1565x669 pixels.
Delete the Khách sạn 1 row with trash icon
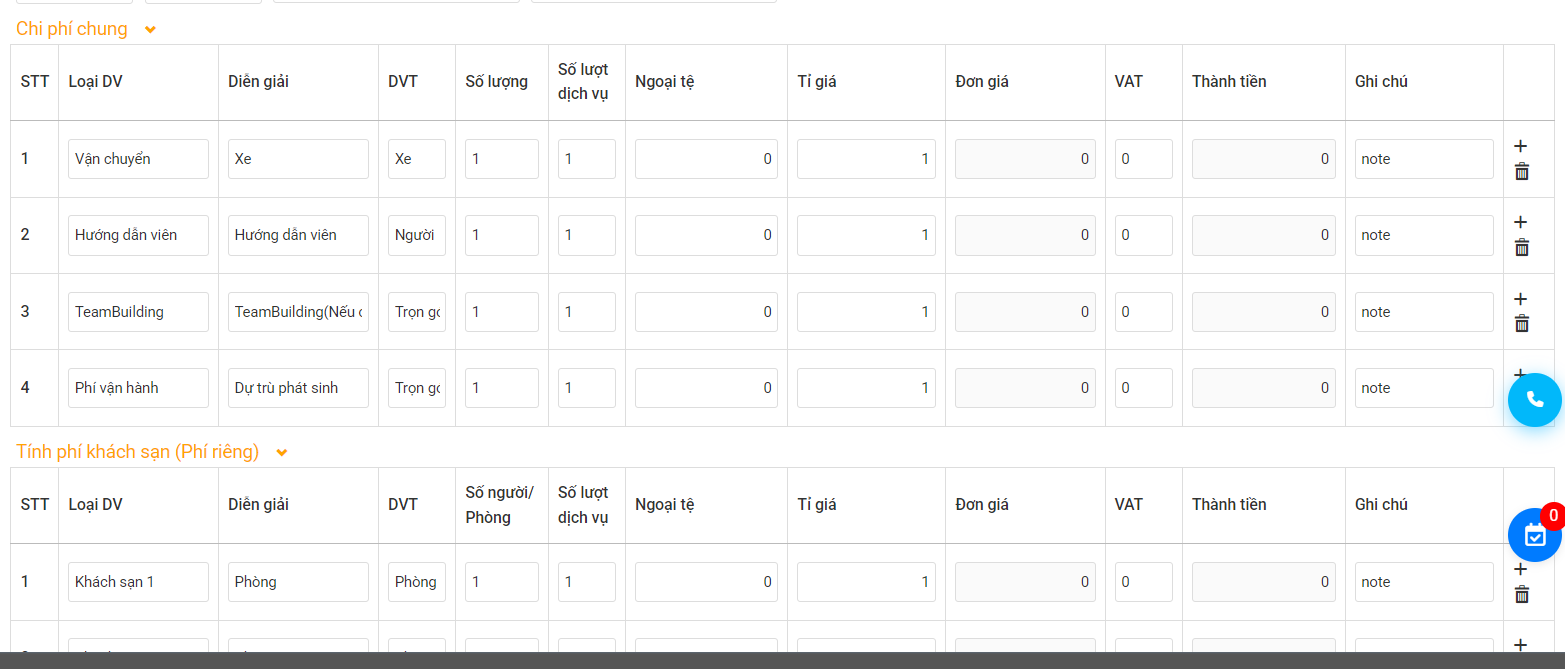point(1522,594)
